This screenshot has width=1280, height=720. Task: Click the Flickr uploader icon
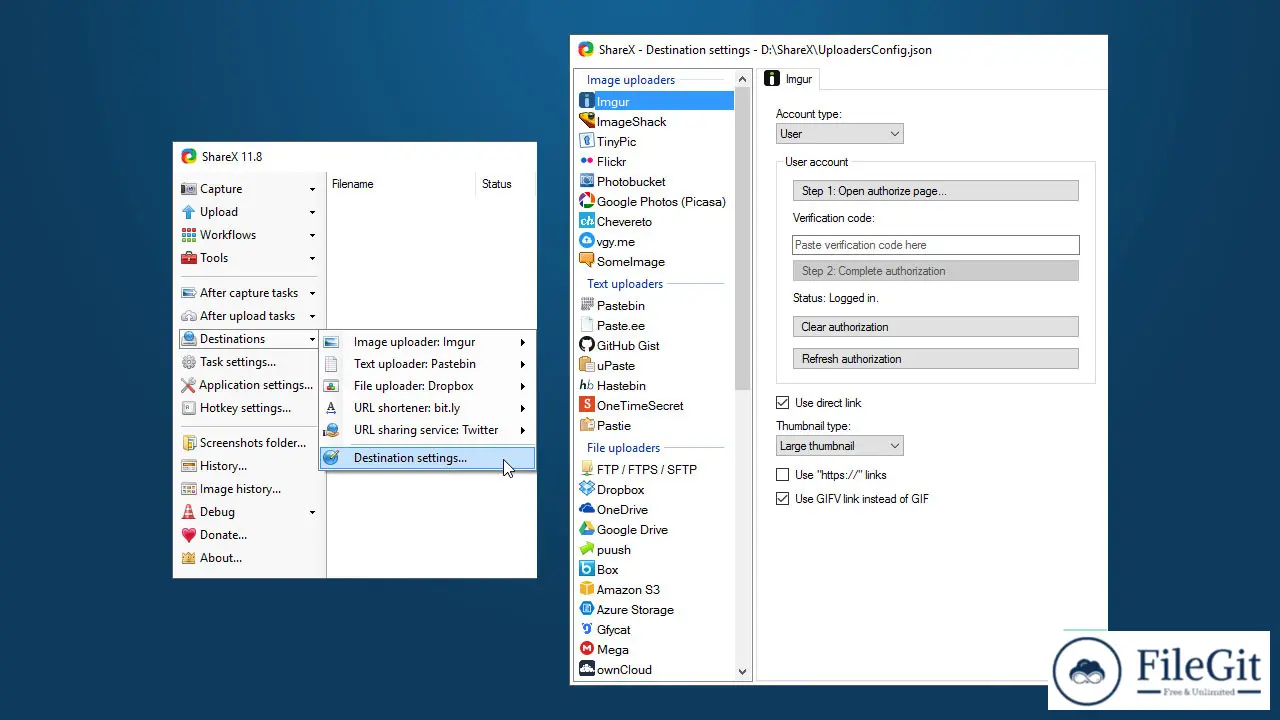point(587,161)
